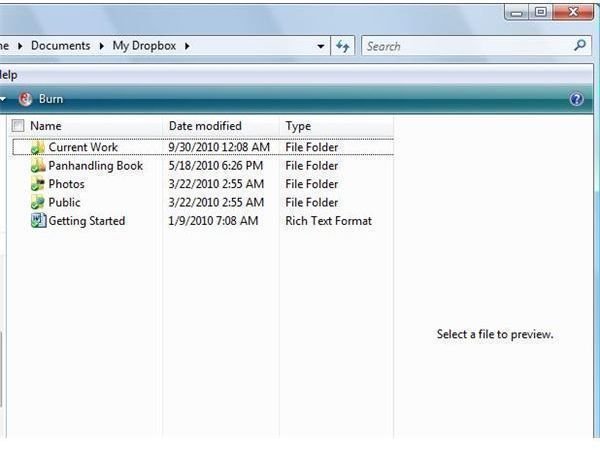Maximize the explorer window

pos(540,12)
